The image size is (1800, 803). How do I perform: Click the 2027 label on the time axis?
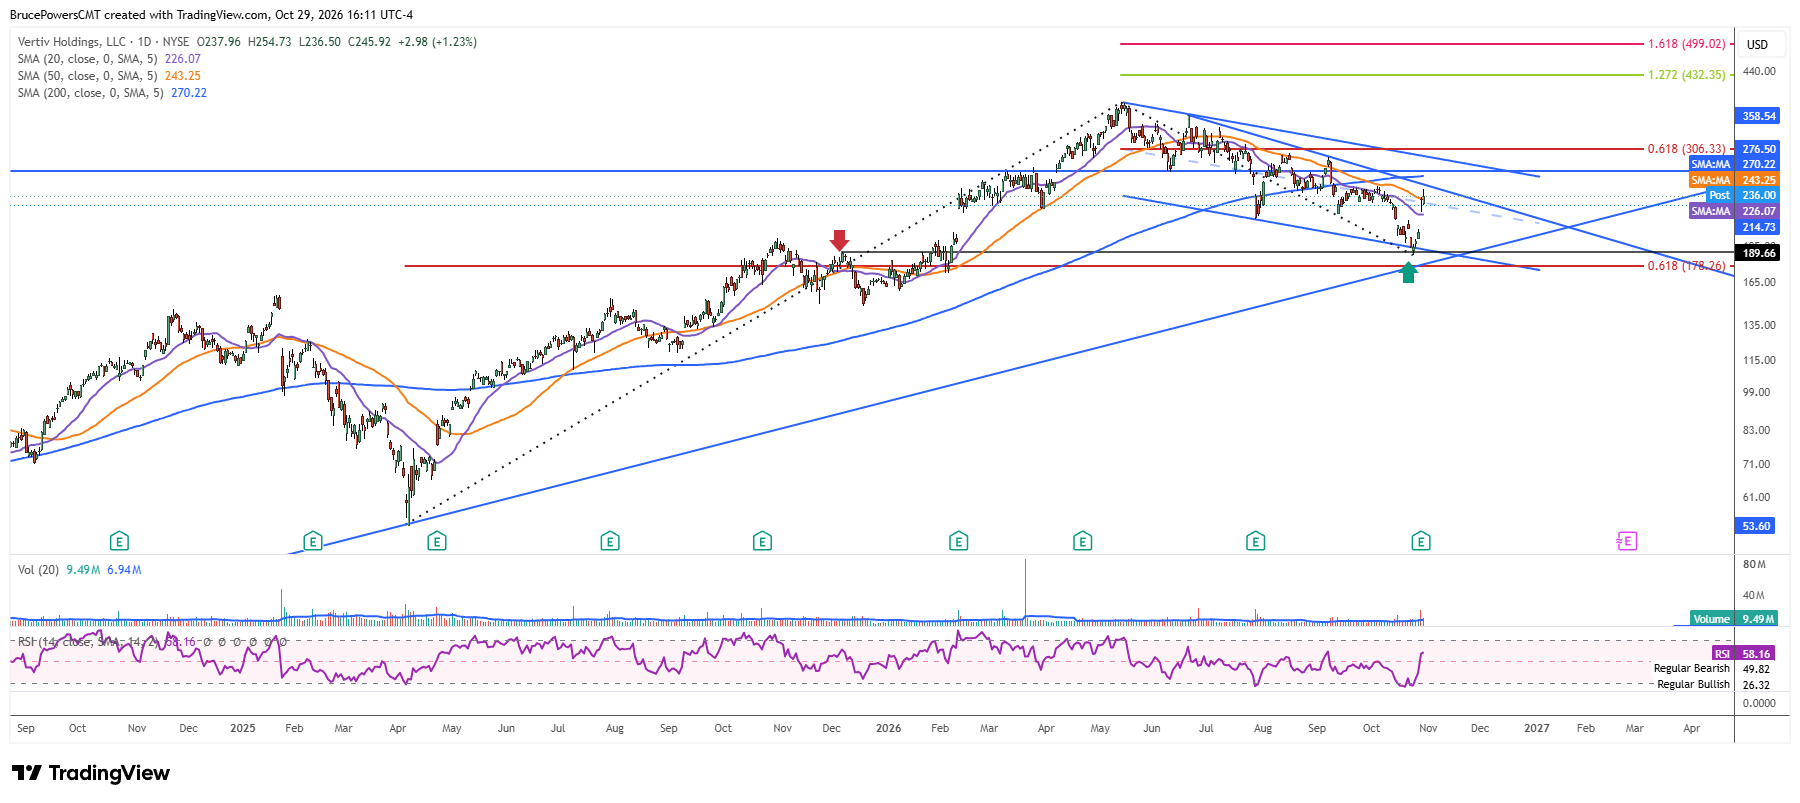[1537, 728]
